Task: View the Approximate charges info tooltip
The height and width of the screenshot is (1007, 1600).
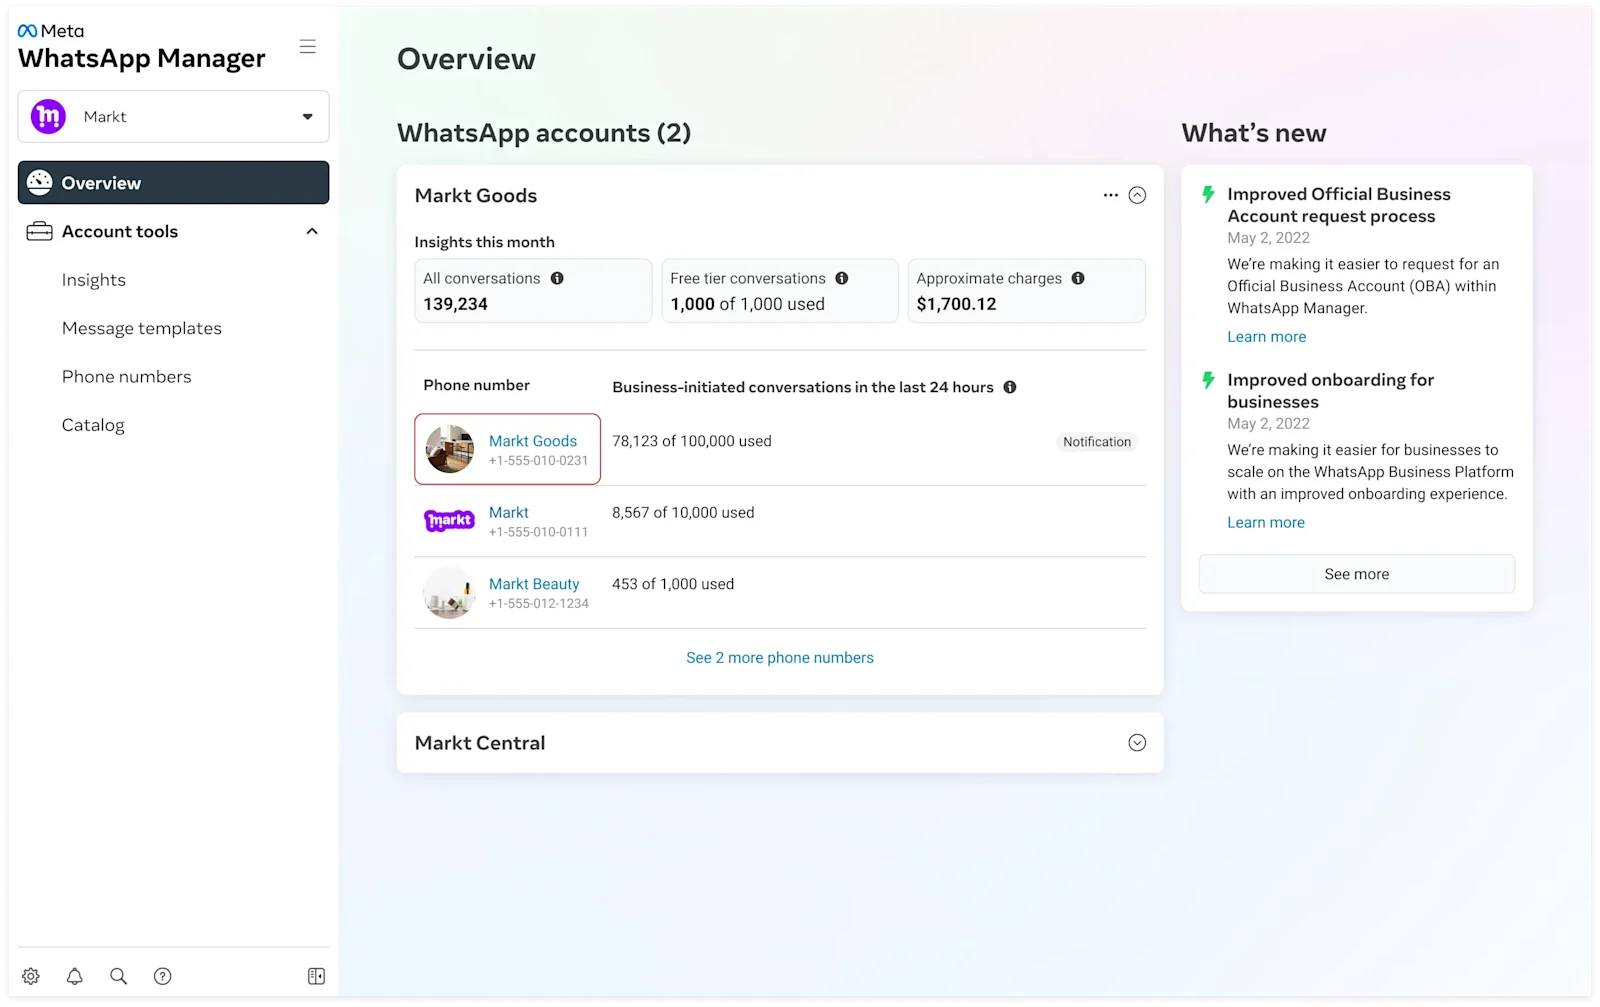Action: 1079,279
